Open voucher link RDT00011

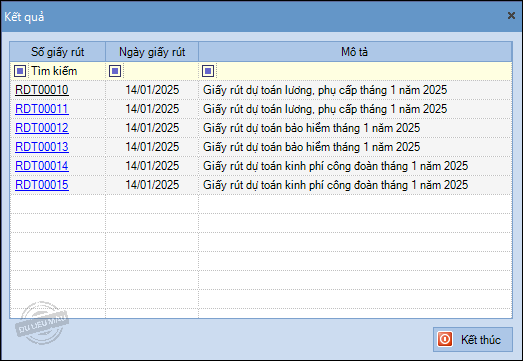pos(42,109)
